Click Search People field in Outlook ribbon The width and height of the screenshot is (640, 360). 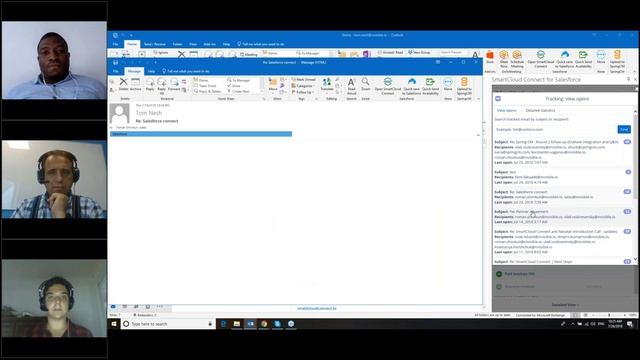click(x=453, y=52)
